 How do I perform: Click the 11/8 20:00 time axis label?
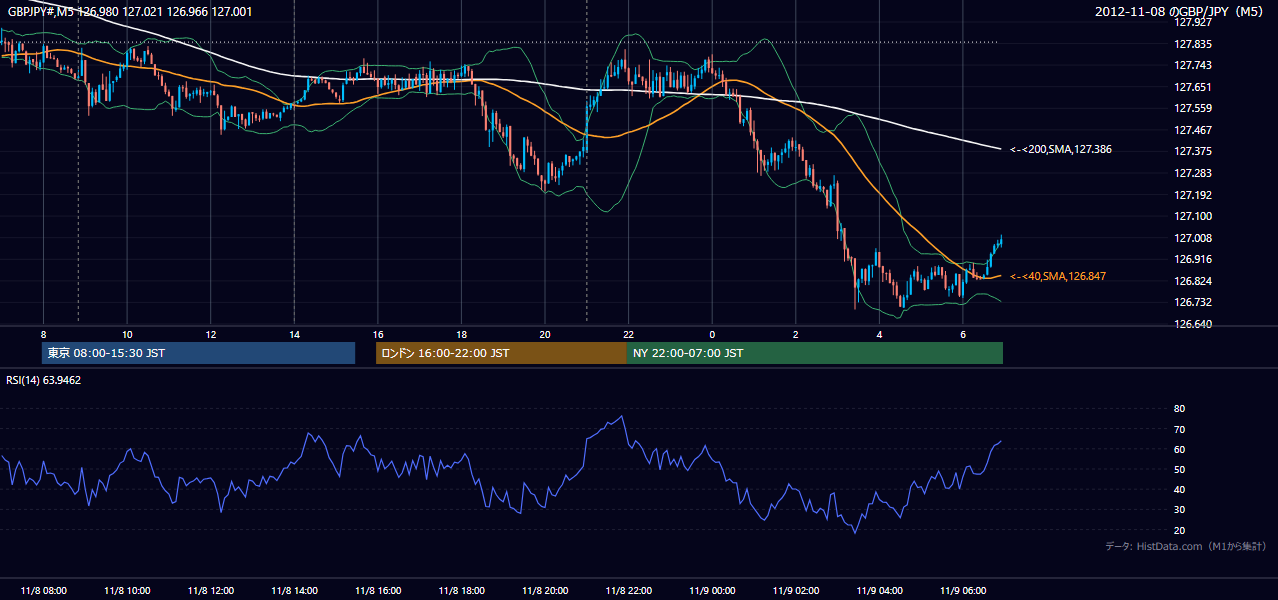[544, 590]
